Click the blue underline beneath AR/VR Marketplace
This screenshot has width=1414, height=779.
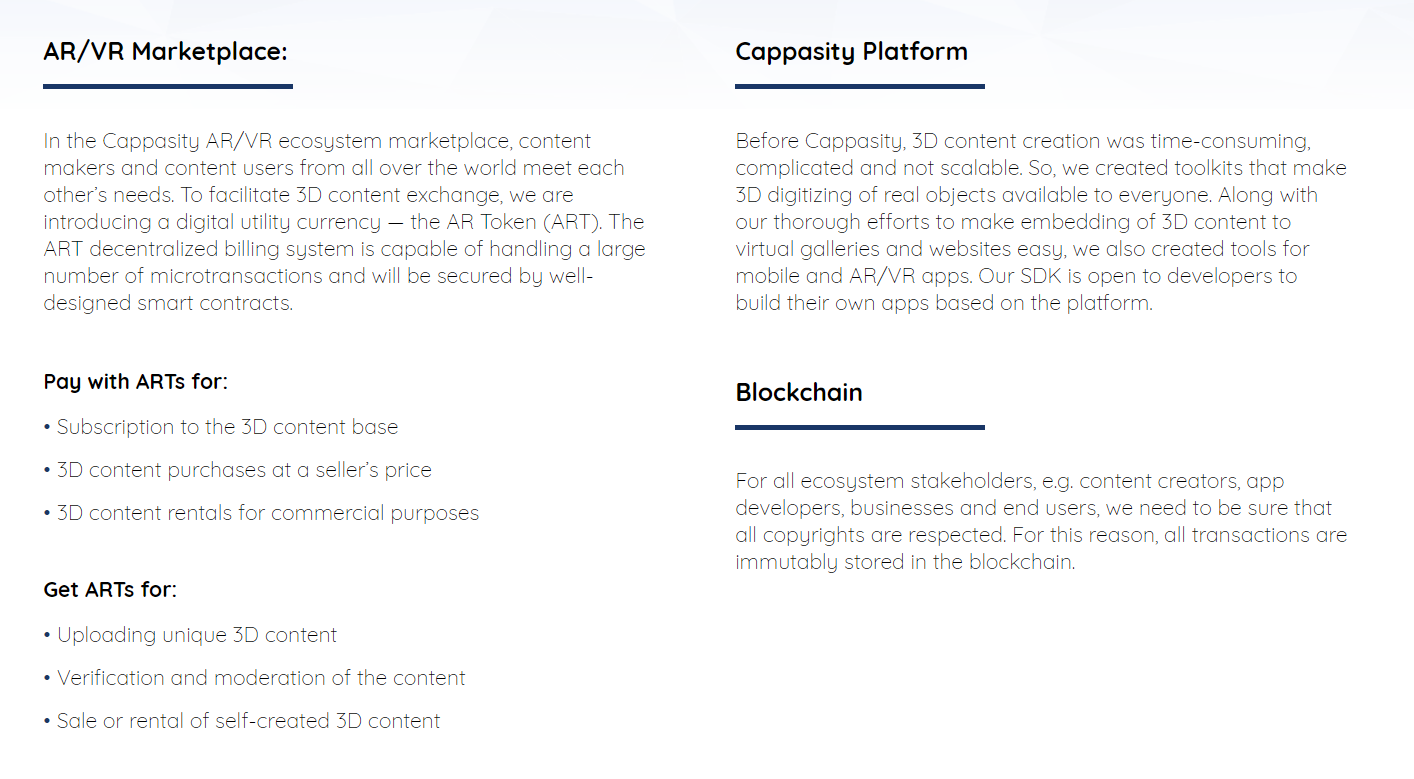(168, 87)
